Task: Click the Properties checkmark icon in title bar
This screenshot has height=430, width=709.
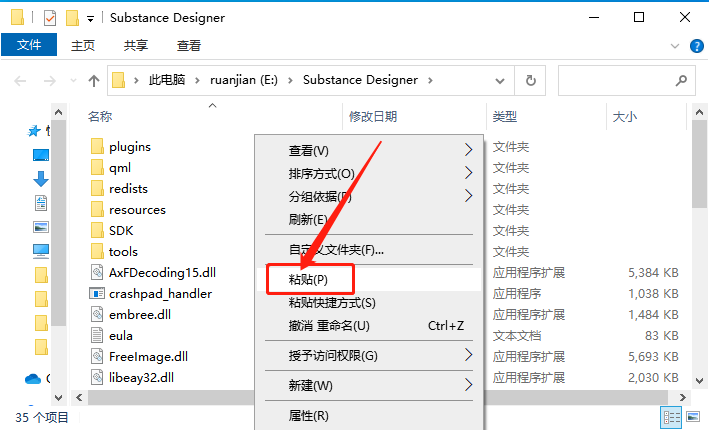Action: 50,18
